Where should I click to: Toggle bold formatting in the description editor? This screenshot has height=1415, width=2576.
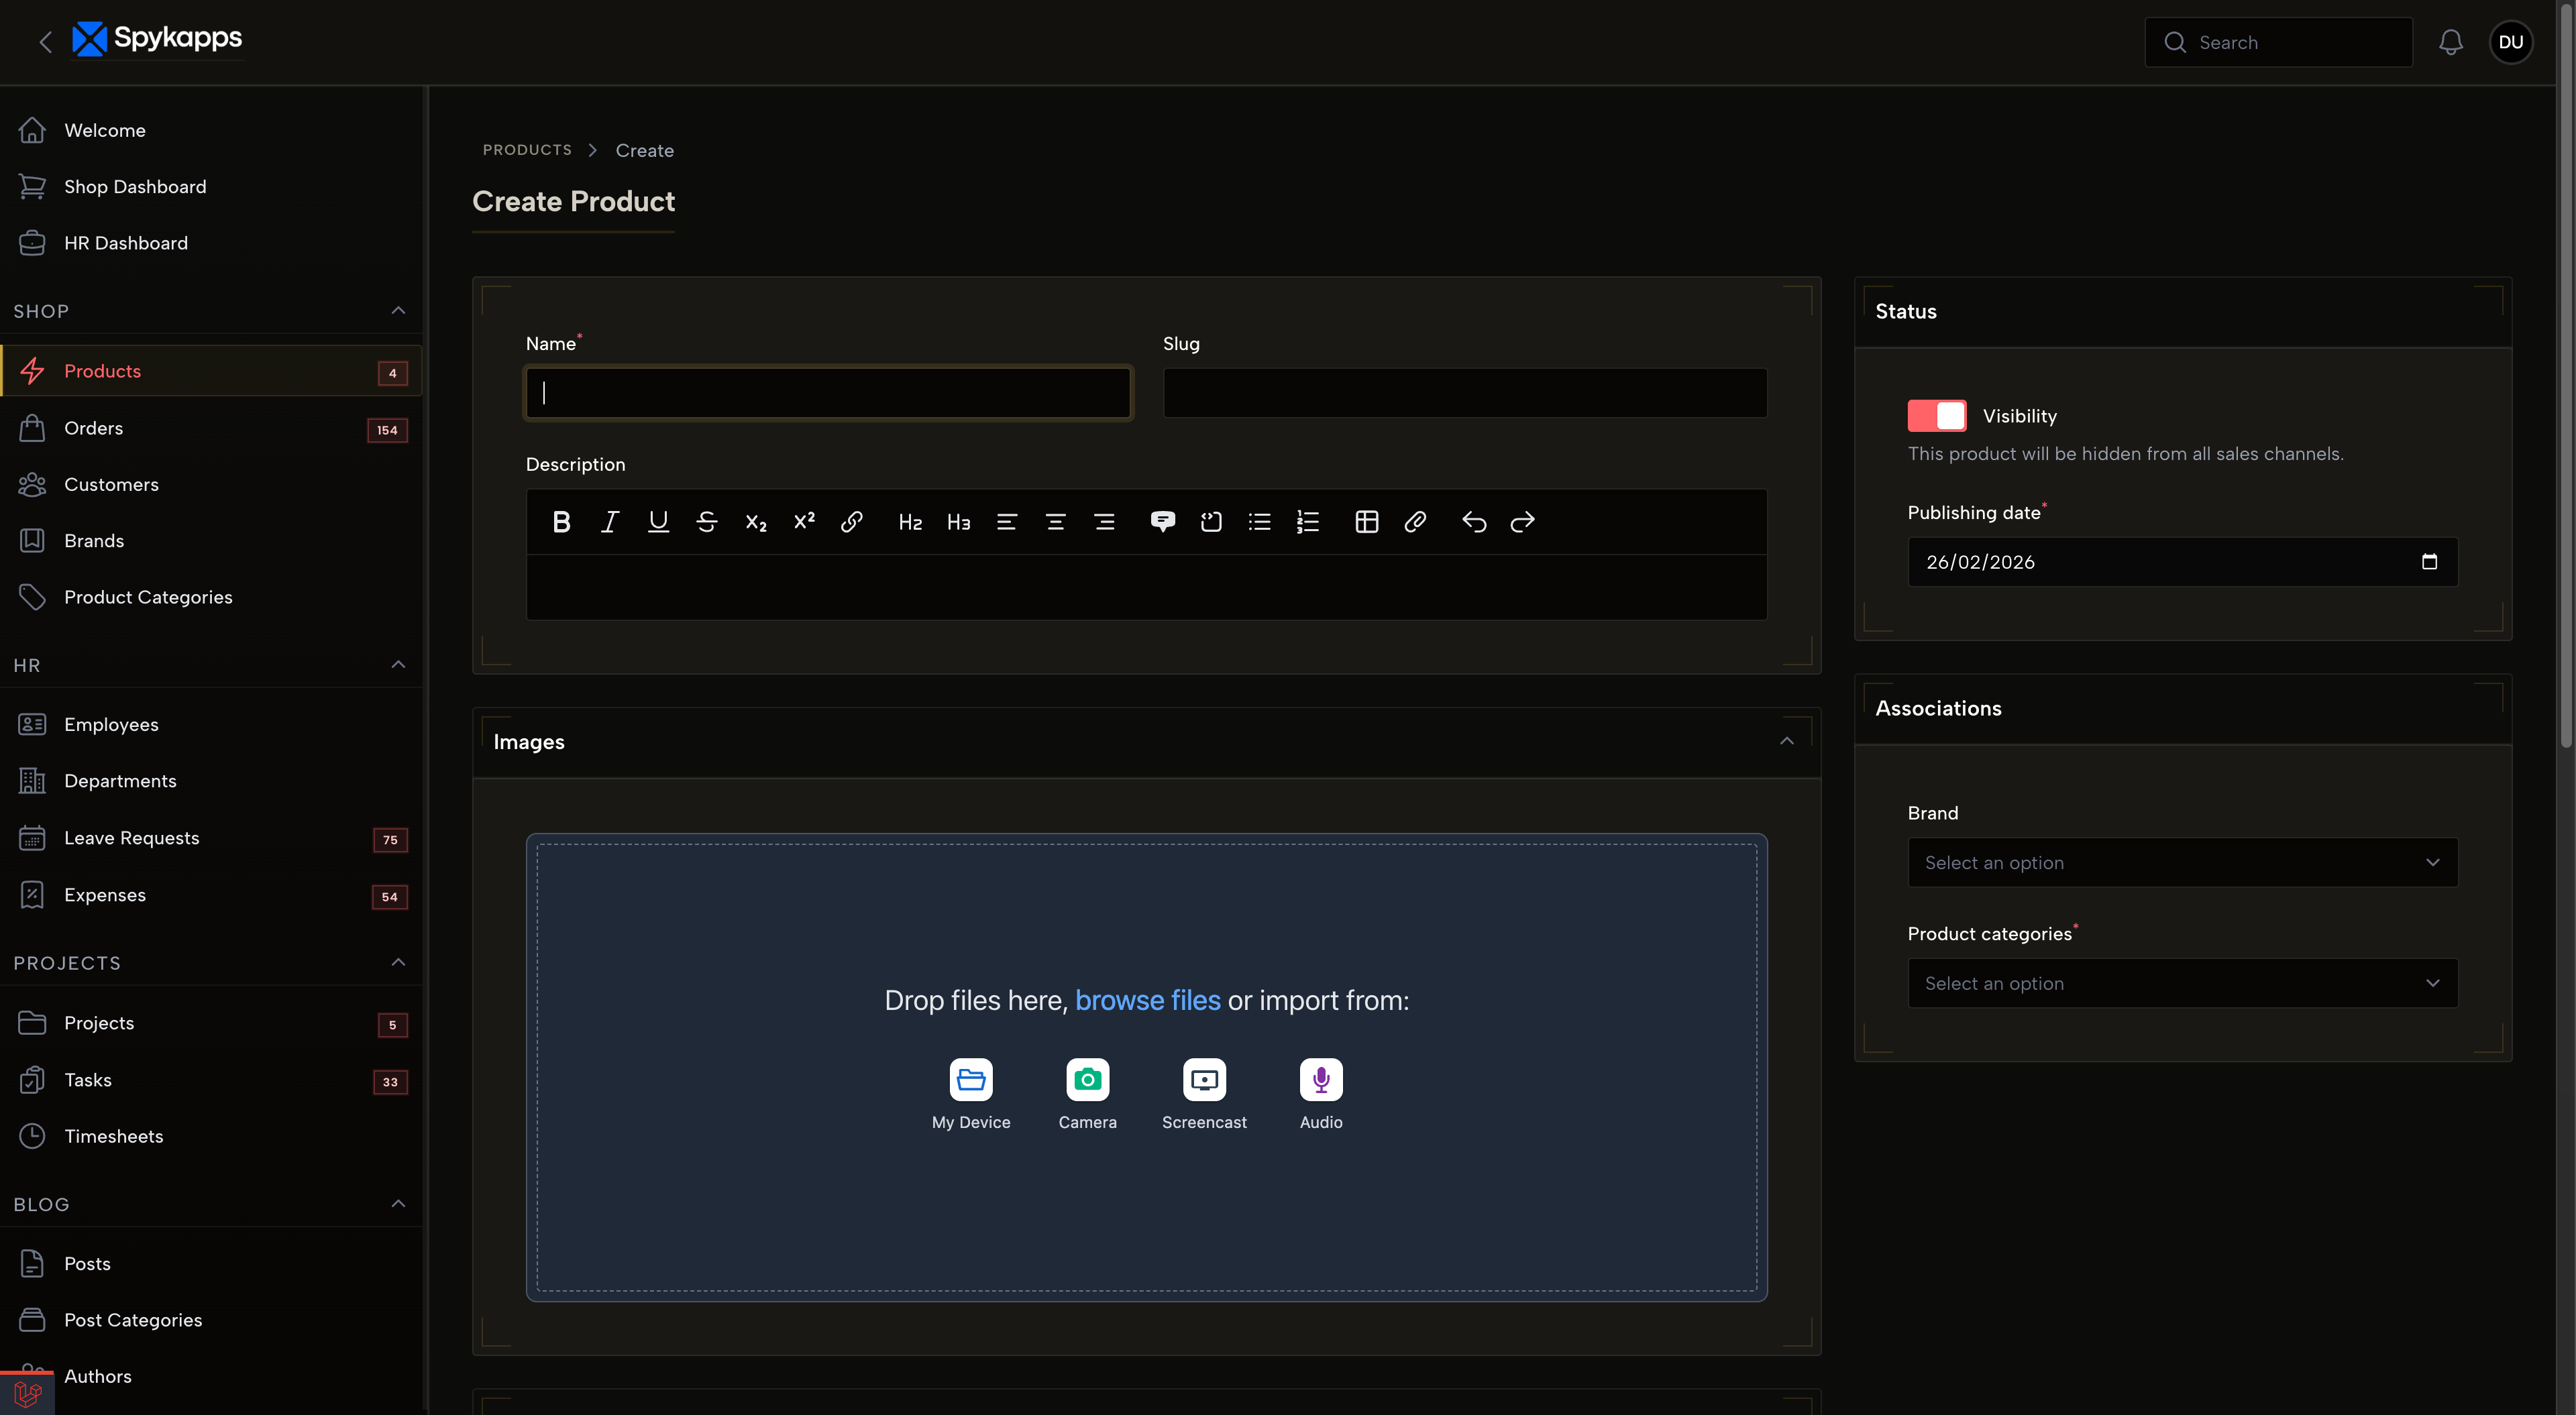[561, 521]
